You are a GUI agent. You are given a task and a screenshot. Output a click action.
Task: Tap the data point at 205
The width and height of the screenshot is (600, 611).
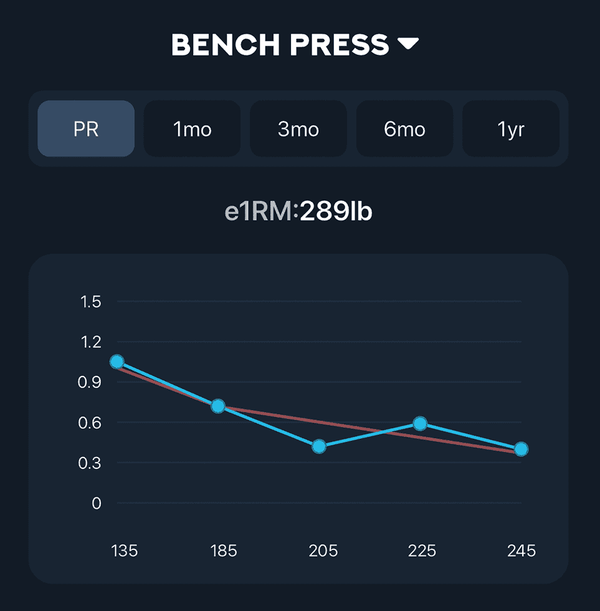point(319,446)
